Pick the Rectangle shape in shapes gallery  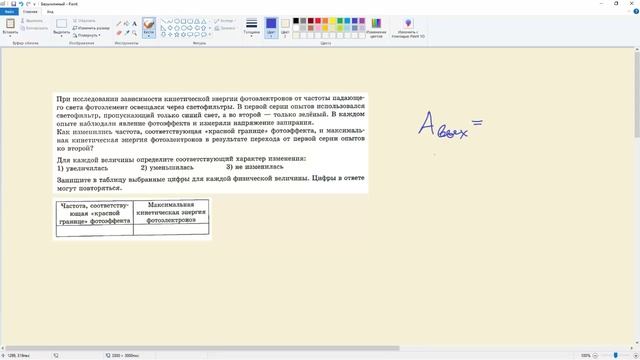183,21
